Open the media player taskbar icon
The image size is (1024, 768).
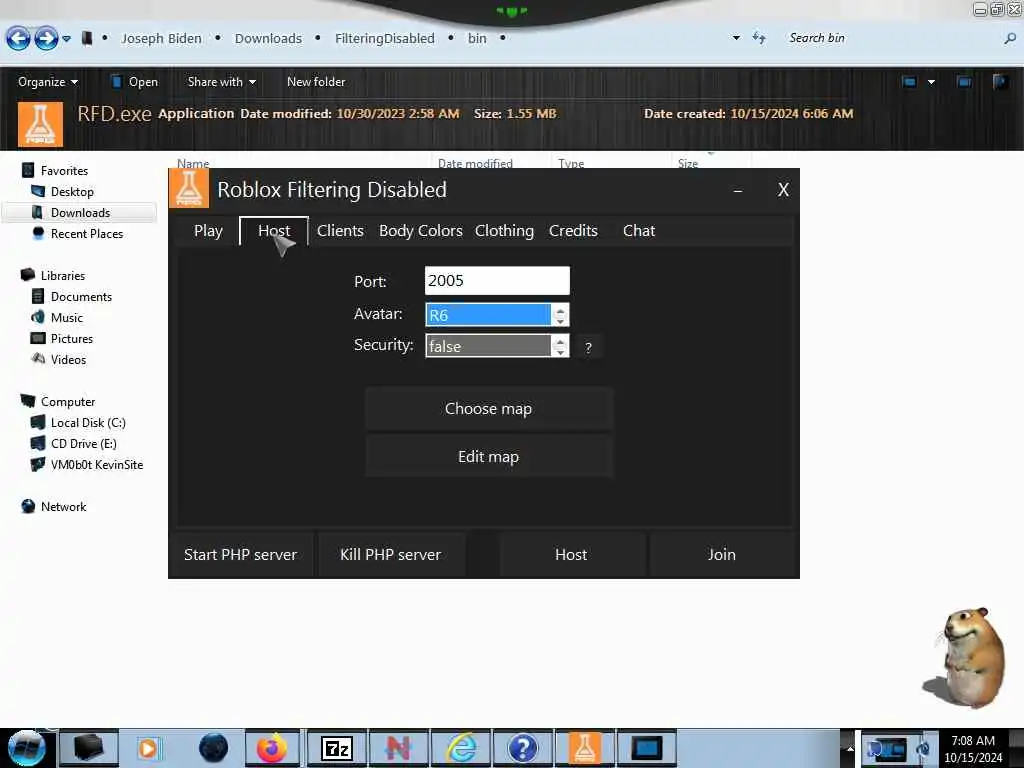click(x=148, y=748)
